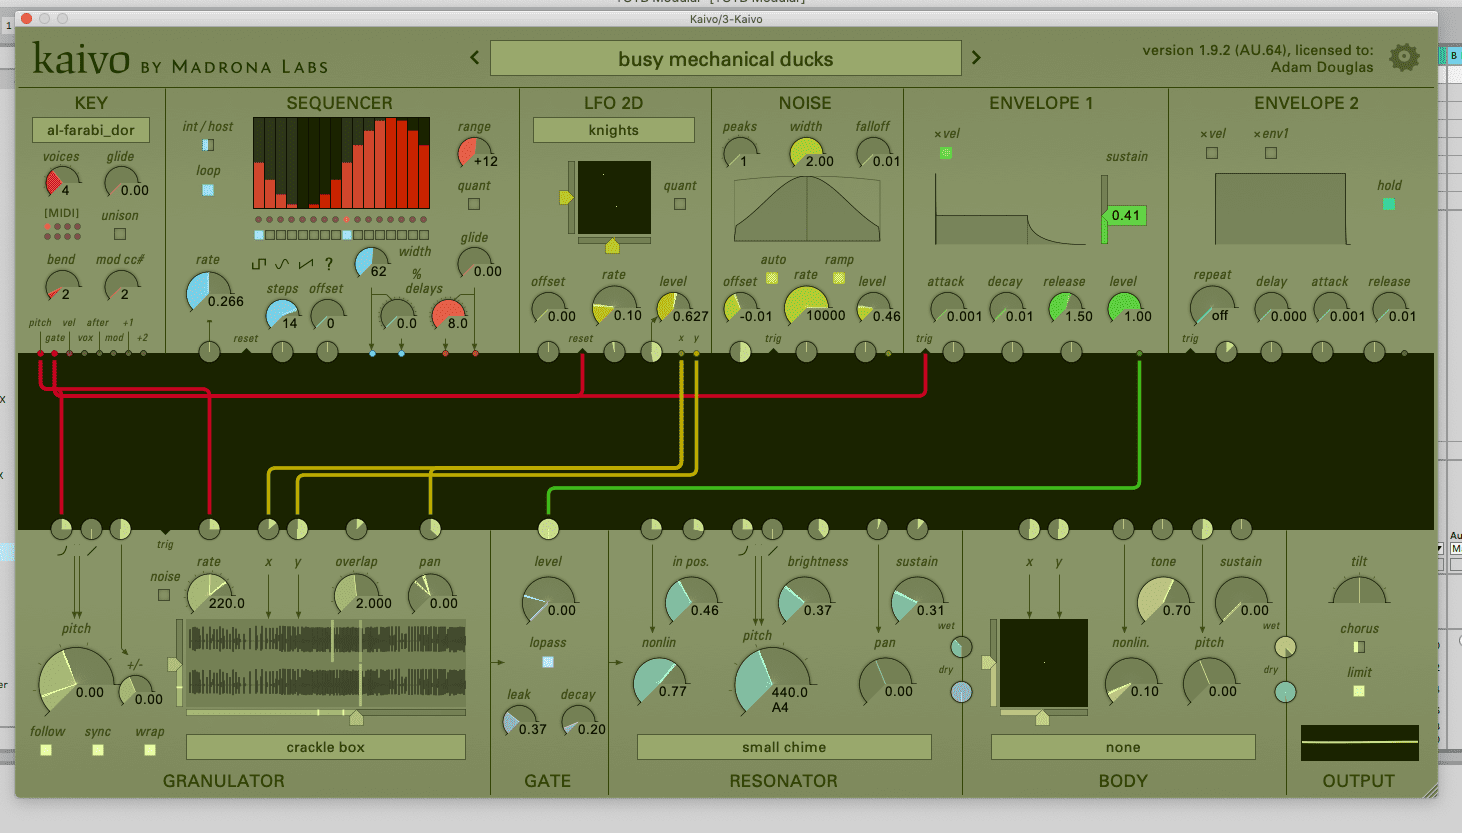
Task: Randomize sequencer with the question mark icon
Action: [328, 264]
